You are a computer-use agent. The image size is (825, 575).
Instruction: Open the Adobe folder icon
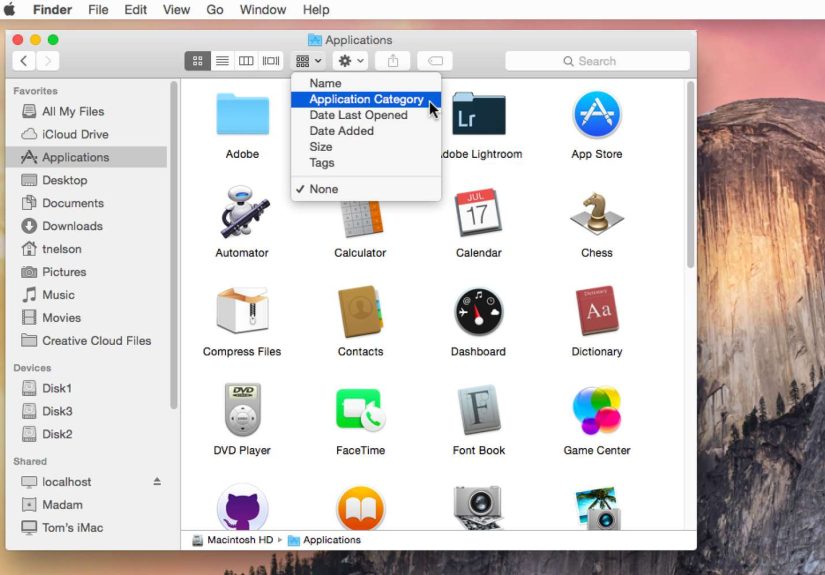click(x=243, y=114)
